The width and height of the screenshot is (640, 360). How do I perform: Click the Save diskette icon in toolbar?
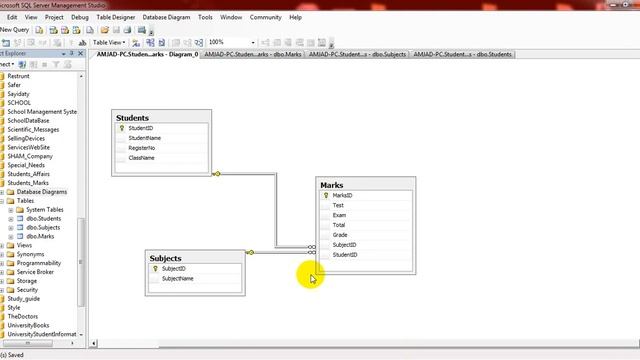[x=116, y=30]
